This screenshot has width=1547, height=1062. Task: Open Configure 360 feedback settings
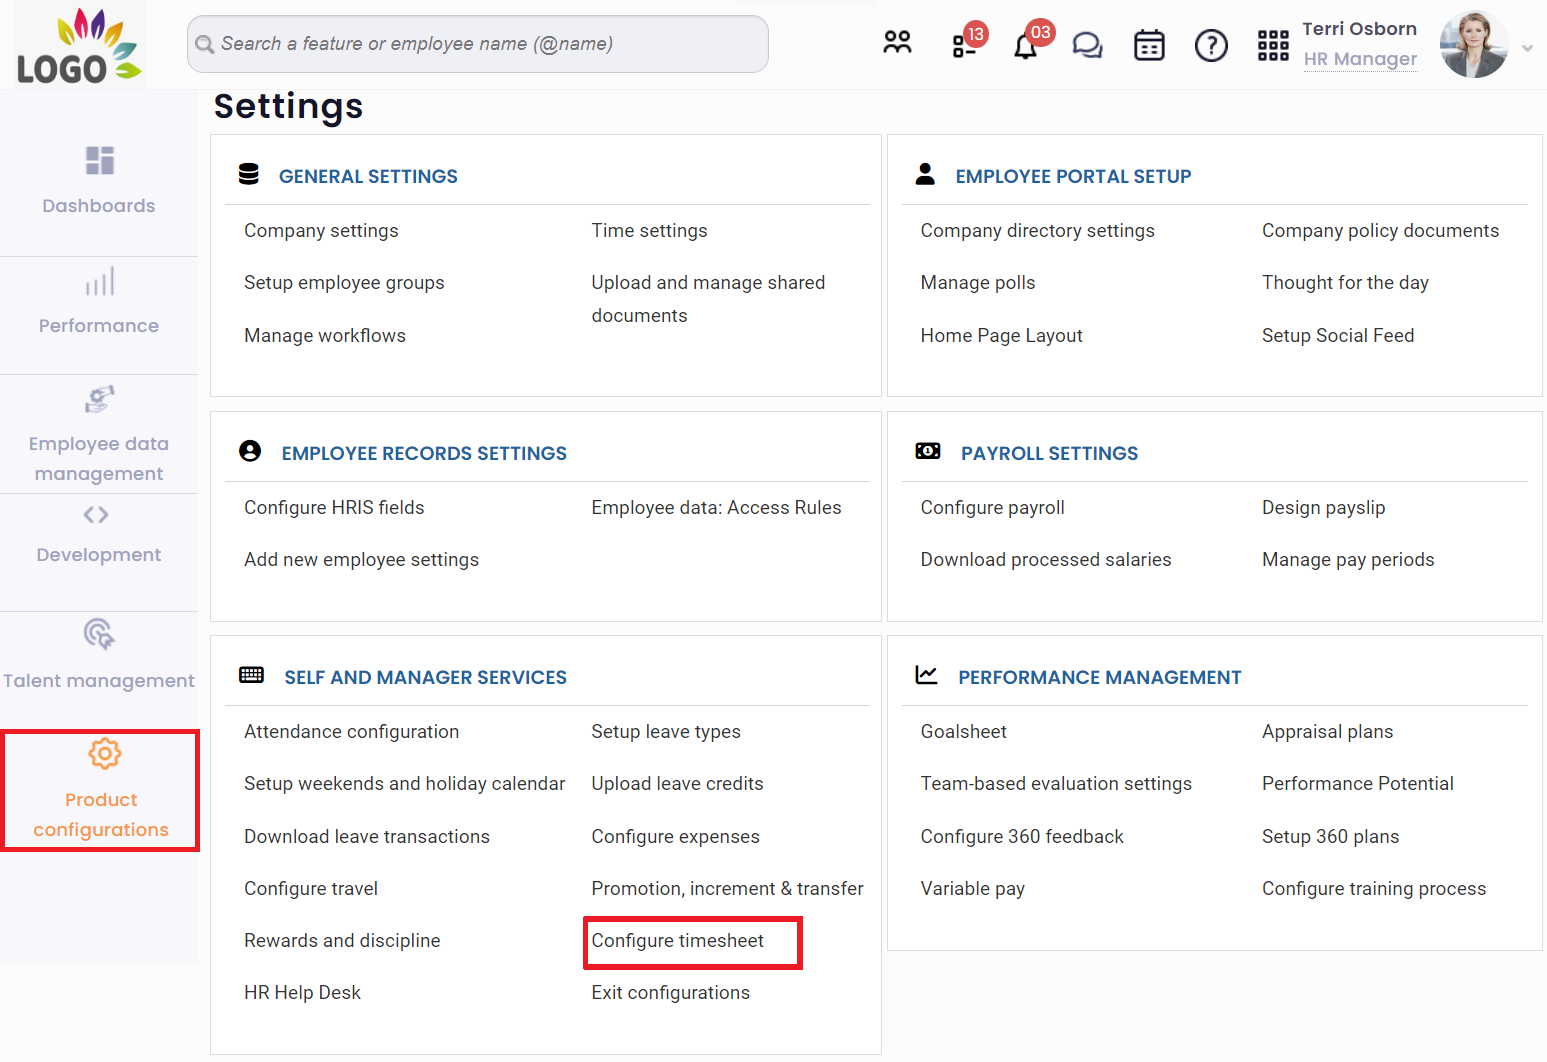coord(1021,836)
